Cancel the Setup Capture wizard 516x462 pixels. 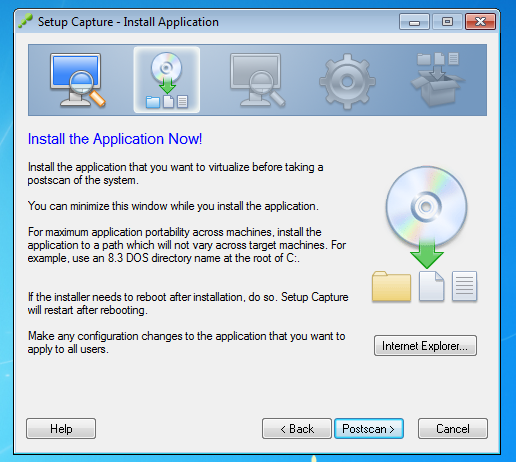(x=453, y=429)
